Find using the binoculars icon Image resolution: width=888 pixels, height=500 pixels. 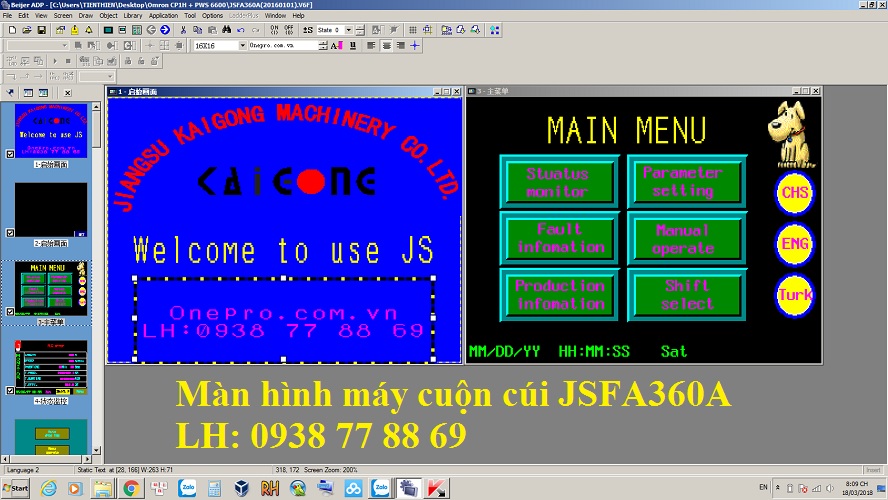point(227,30)
